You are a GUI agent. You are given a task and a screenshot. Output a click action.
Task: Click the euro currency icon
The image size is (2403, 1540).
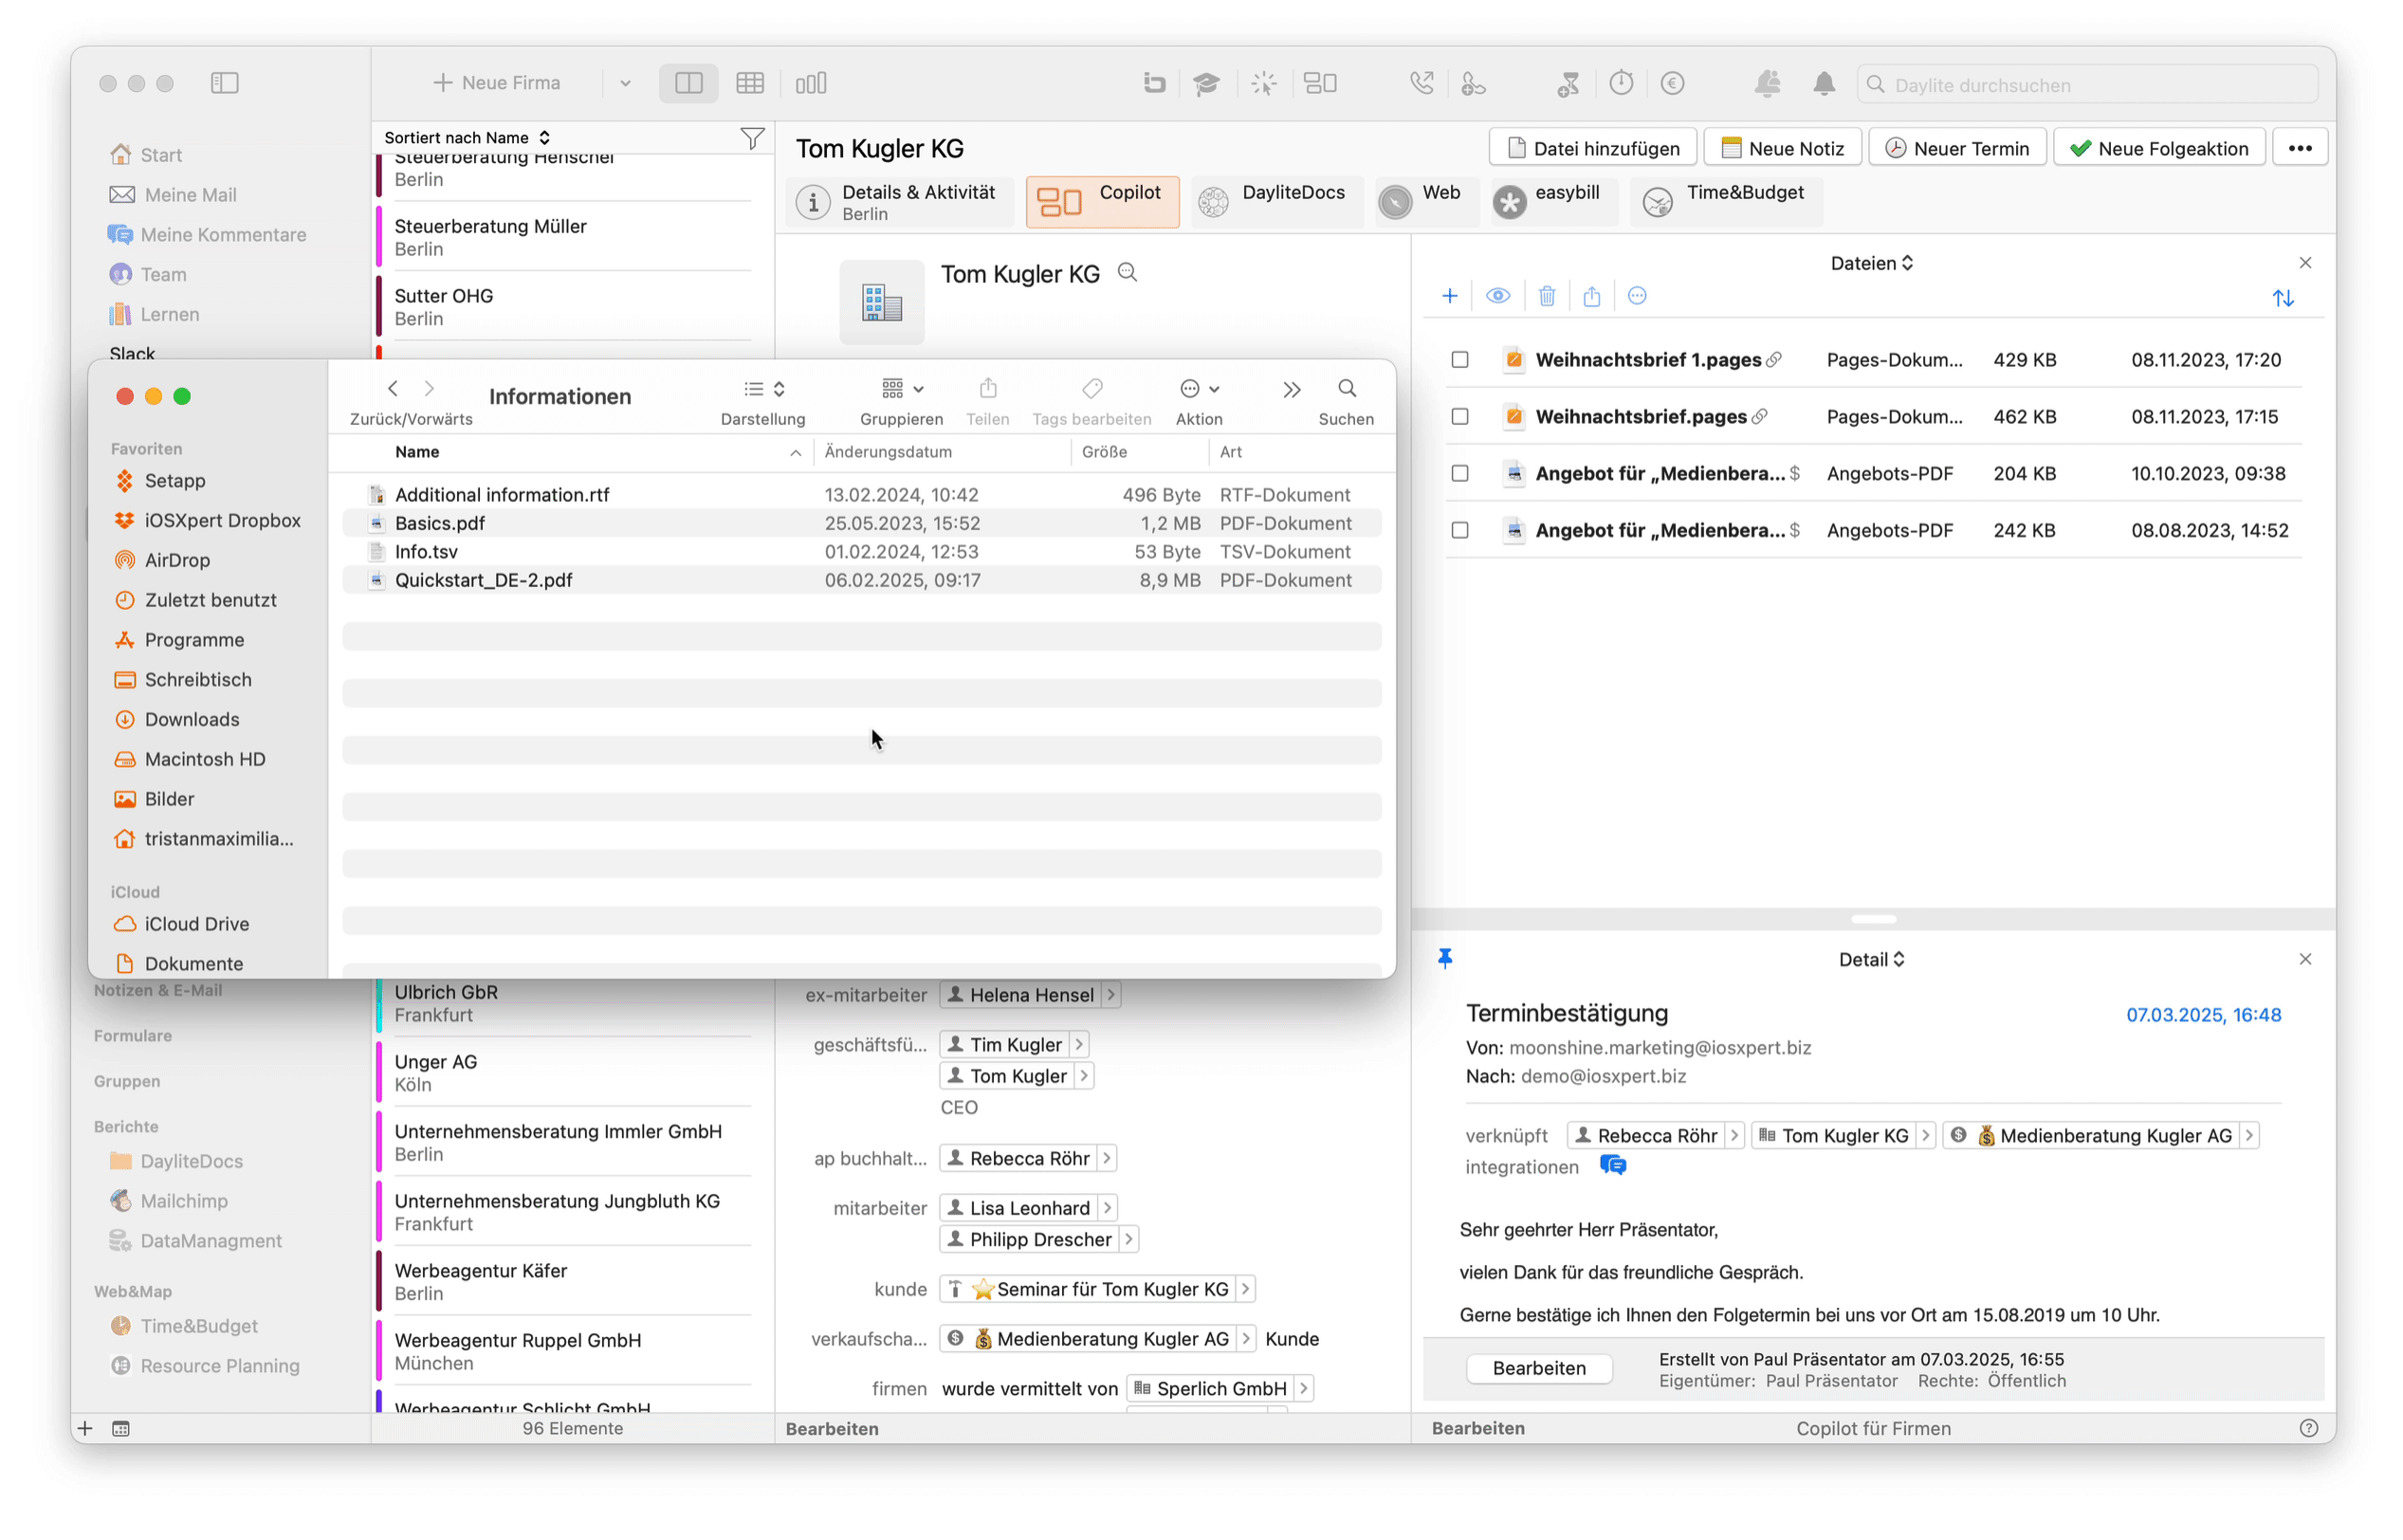pyautogui.click(x=1672, y=83)
